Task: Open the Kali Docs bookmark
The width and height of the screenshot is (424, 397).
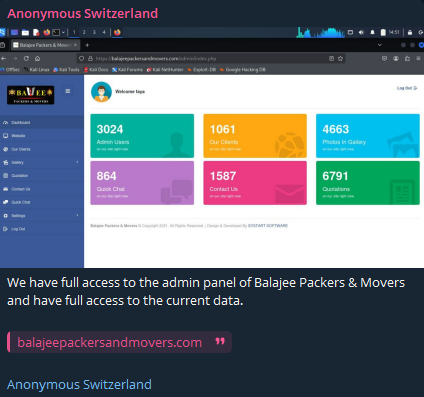Action: point(96,70)
